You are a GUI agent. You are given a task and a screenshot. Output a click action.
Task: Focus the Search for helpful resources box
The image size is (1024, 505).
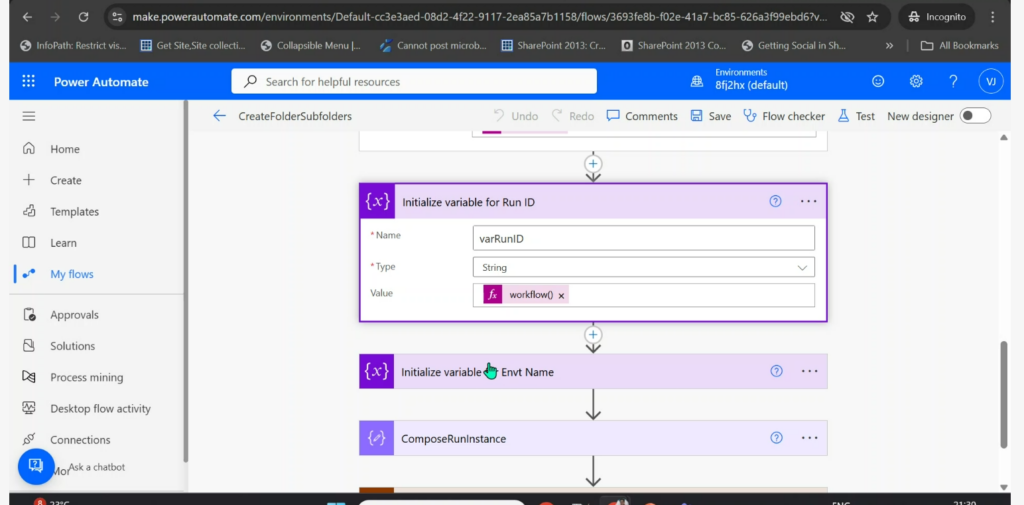(413, 82)
